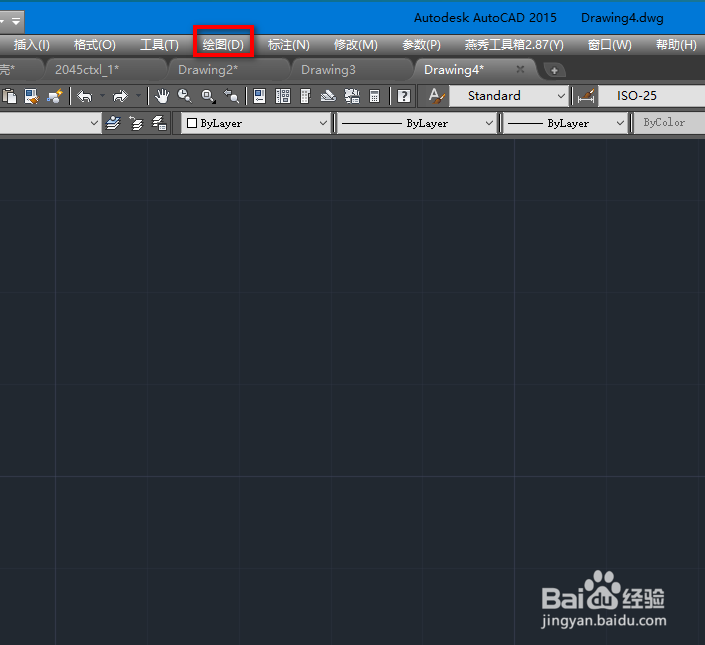Screen dimensions: 705x645
Task: Open the Properties palette
Action: pyautogui.click(x=259, y=96)
